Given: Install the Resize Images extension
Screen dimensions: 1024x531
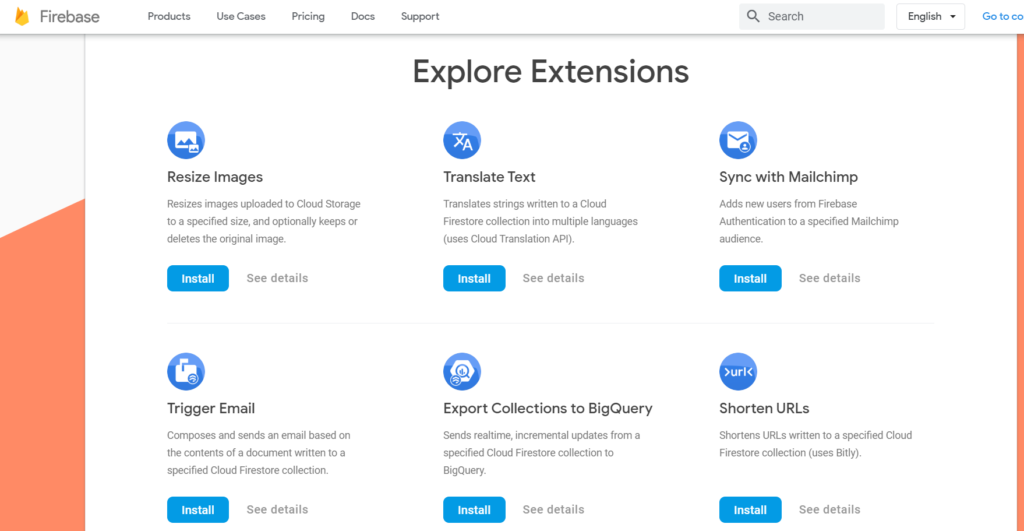Looking at the screenshot, I should tap(198, 278).
